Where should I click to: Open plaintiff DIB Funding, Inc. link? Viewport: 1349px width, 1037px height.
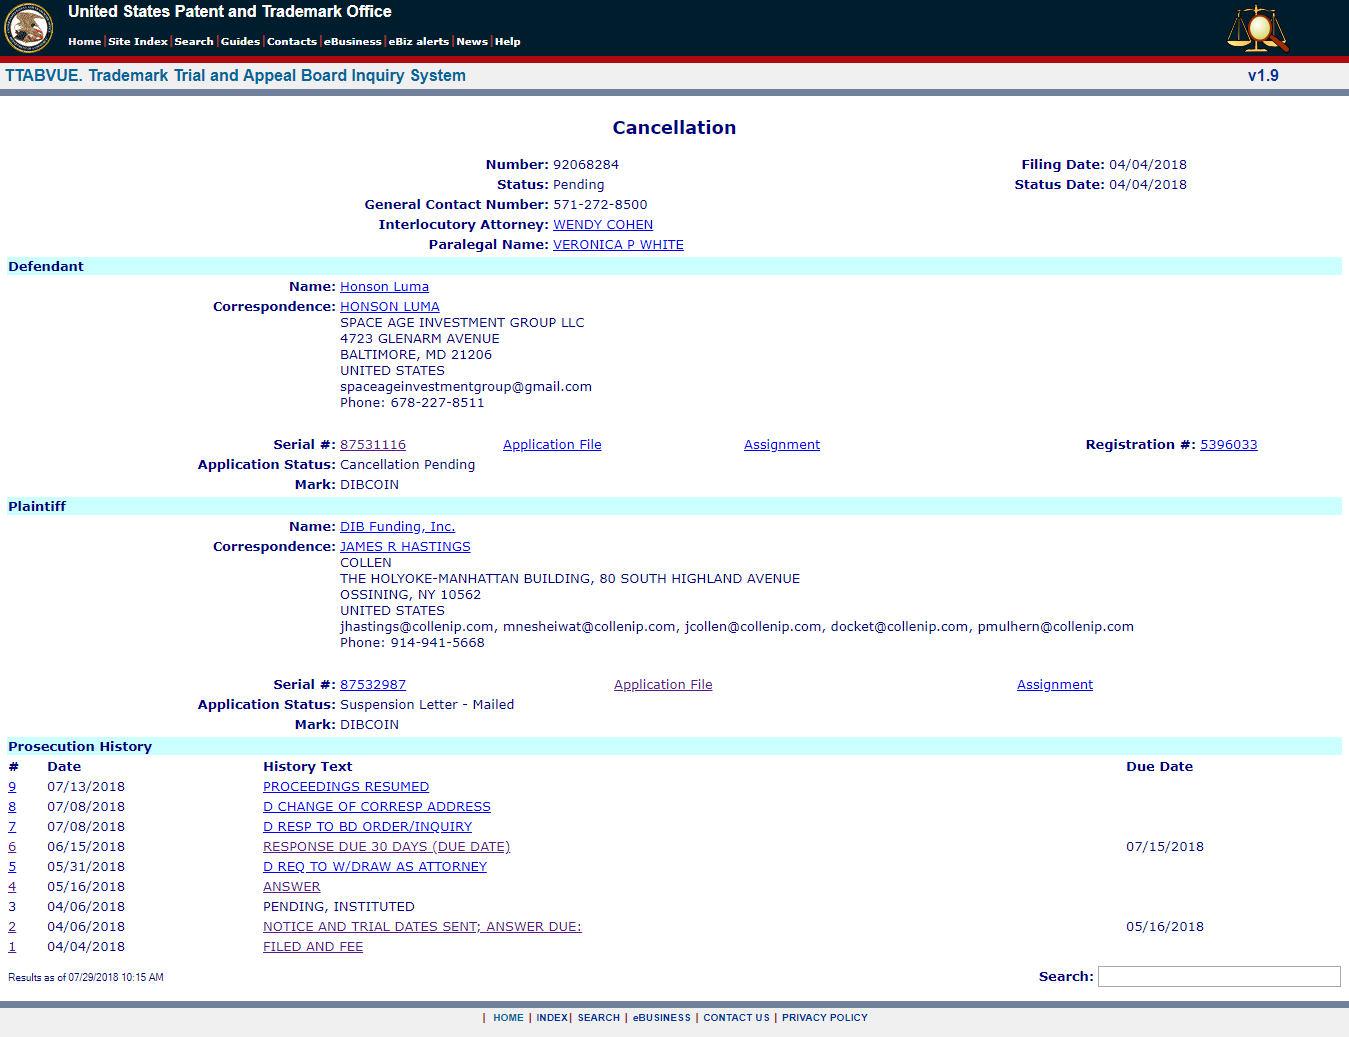(397, 527)
